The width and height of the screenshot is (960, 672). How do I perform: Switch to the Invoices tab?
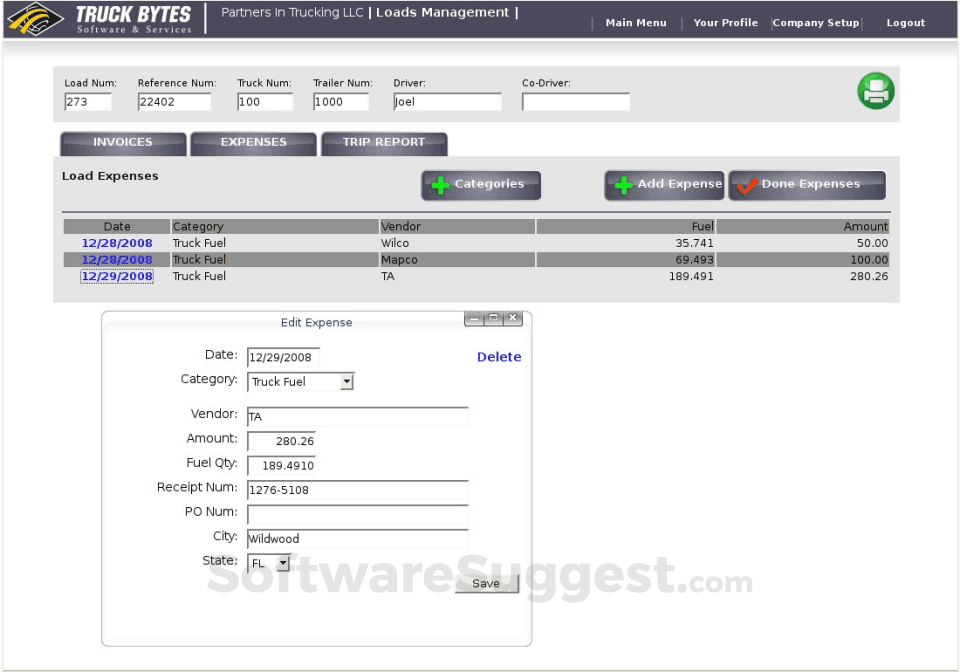(x=122, y=143)
